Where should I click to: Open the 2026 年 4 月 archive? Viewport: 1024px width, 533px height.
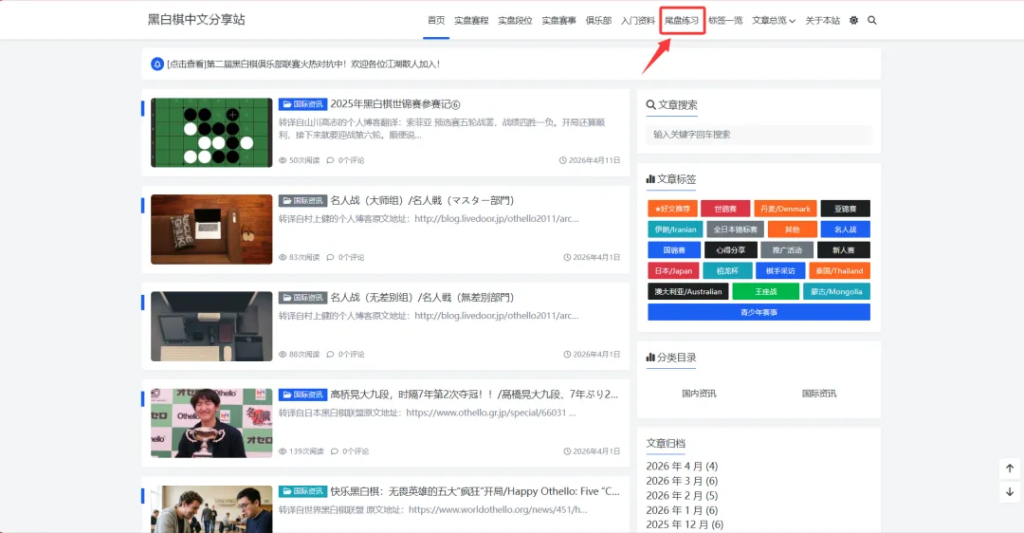[682, 466]
